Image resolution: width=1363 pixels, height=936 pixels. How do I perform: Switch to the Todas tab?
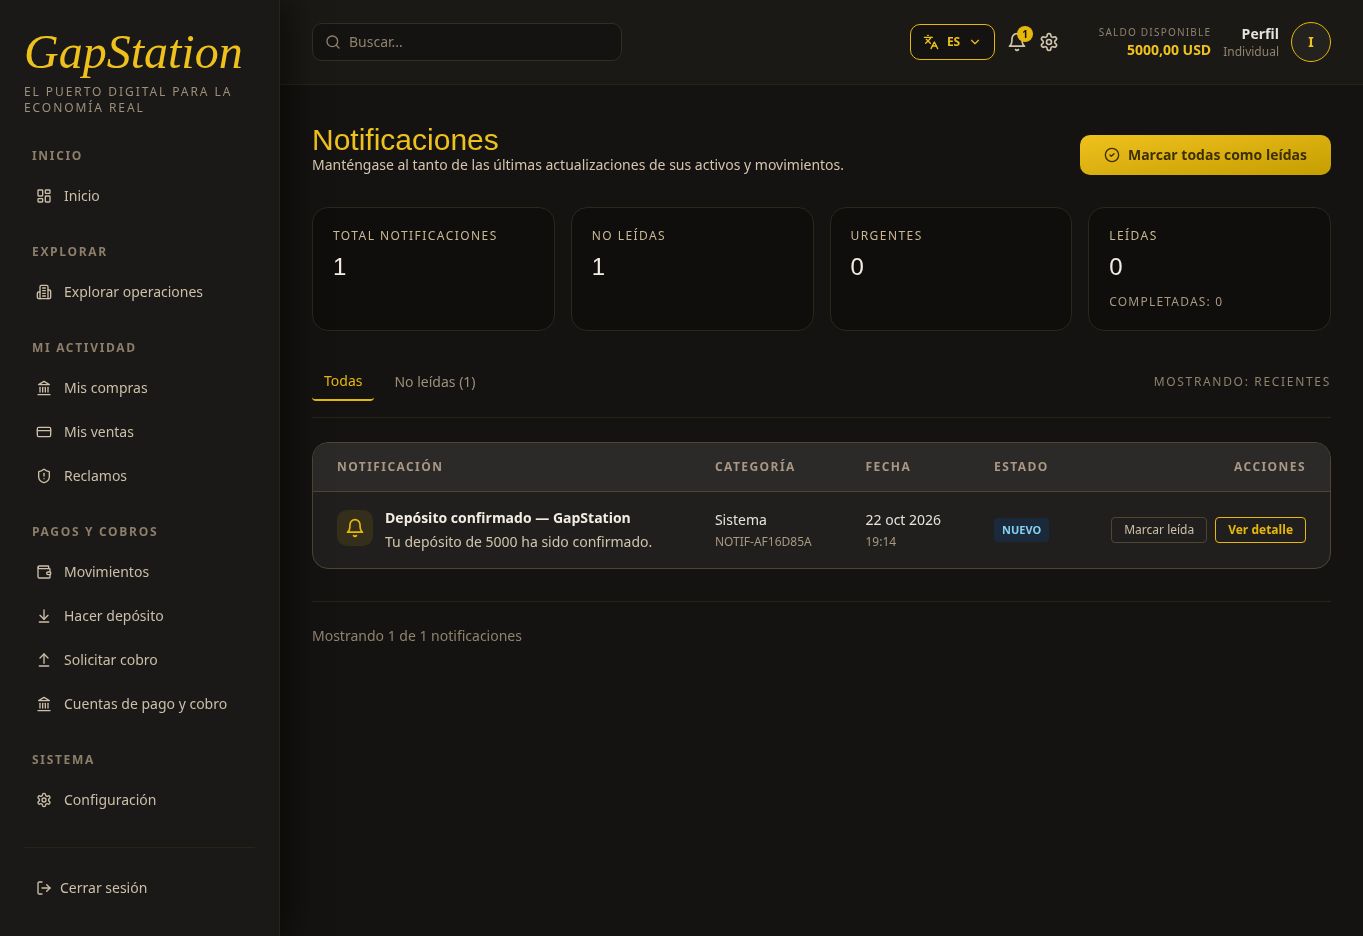343,382
